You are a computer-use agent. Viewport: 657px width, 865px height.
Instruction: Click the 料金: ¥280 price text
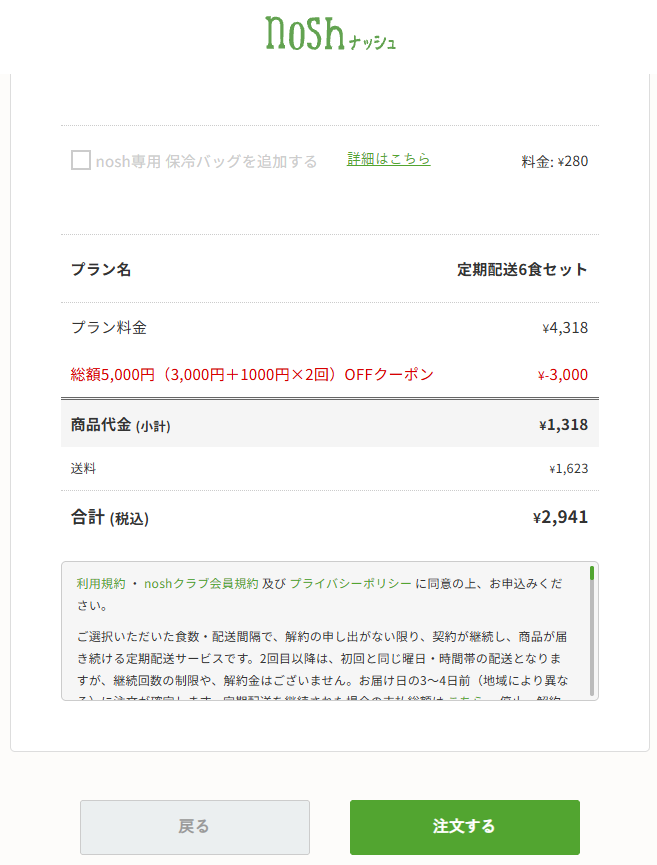(554, 162)
